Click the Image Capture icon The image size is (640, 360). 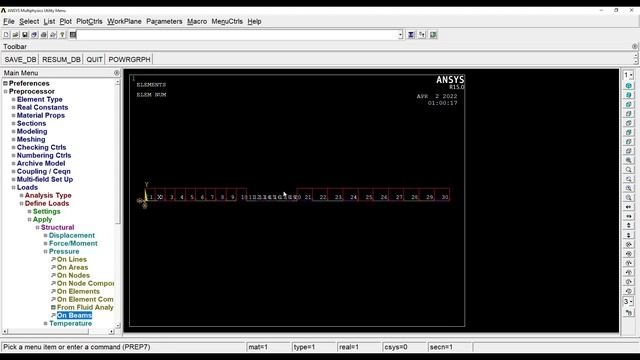[x=44, y=35]
